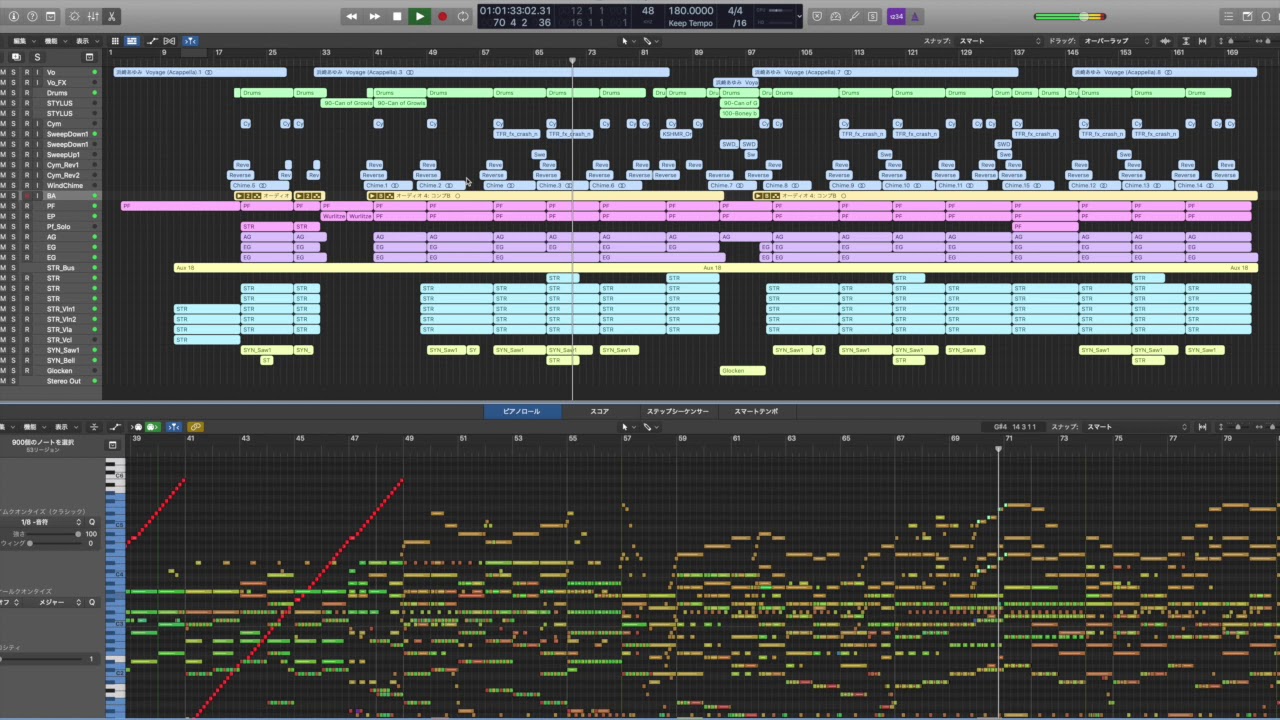Switch to the スコア editor tab
The width and height of the screenshot is (1280, 720).
coord(599,411)
